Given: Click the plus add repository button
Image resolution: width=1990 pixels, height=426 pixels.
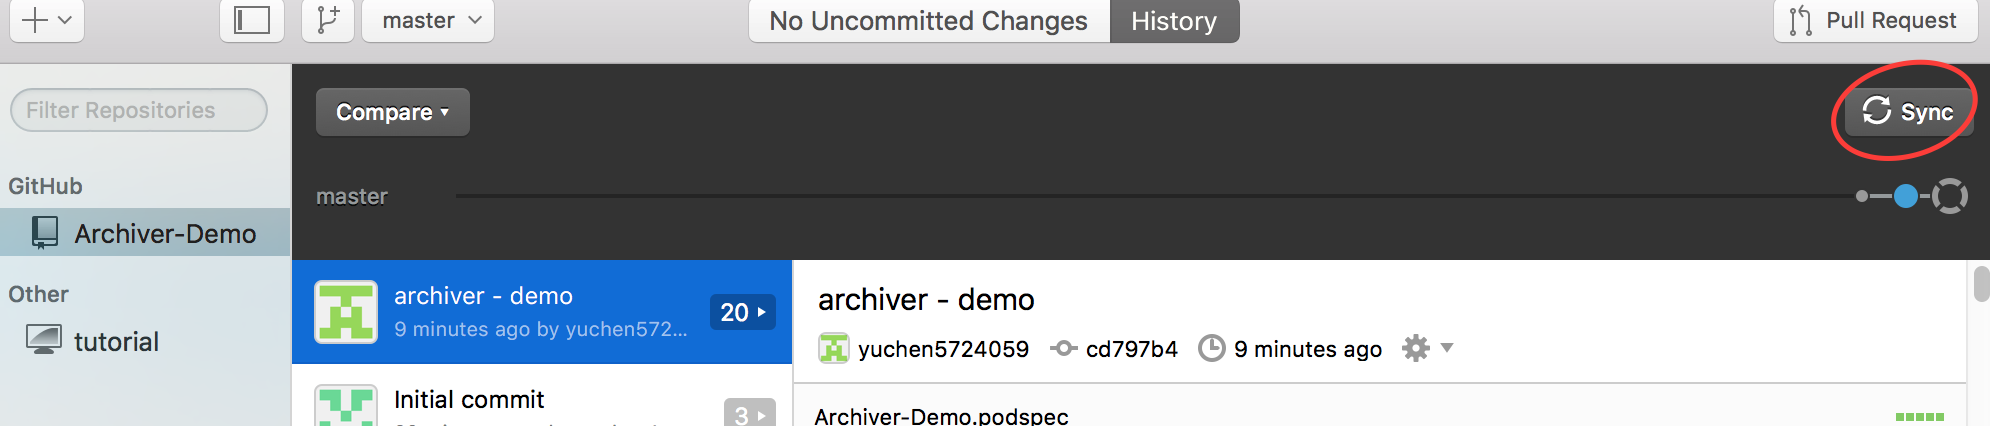Looking at the screenshot, I should coord(46,20).
